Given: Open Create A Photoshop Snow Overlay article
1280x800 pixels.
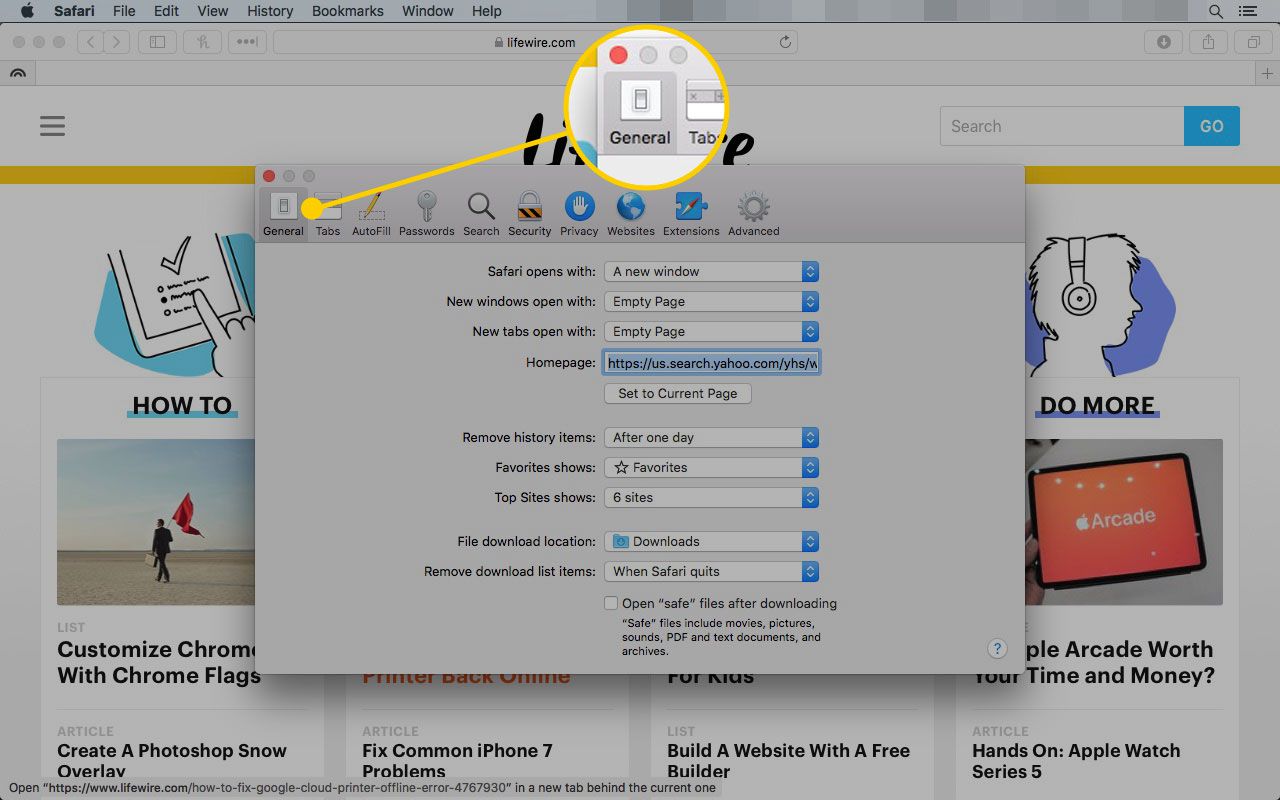Looking at the screenshot, I should click(172, 760).
